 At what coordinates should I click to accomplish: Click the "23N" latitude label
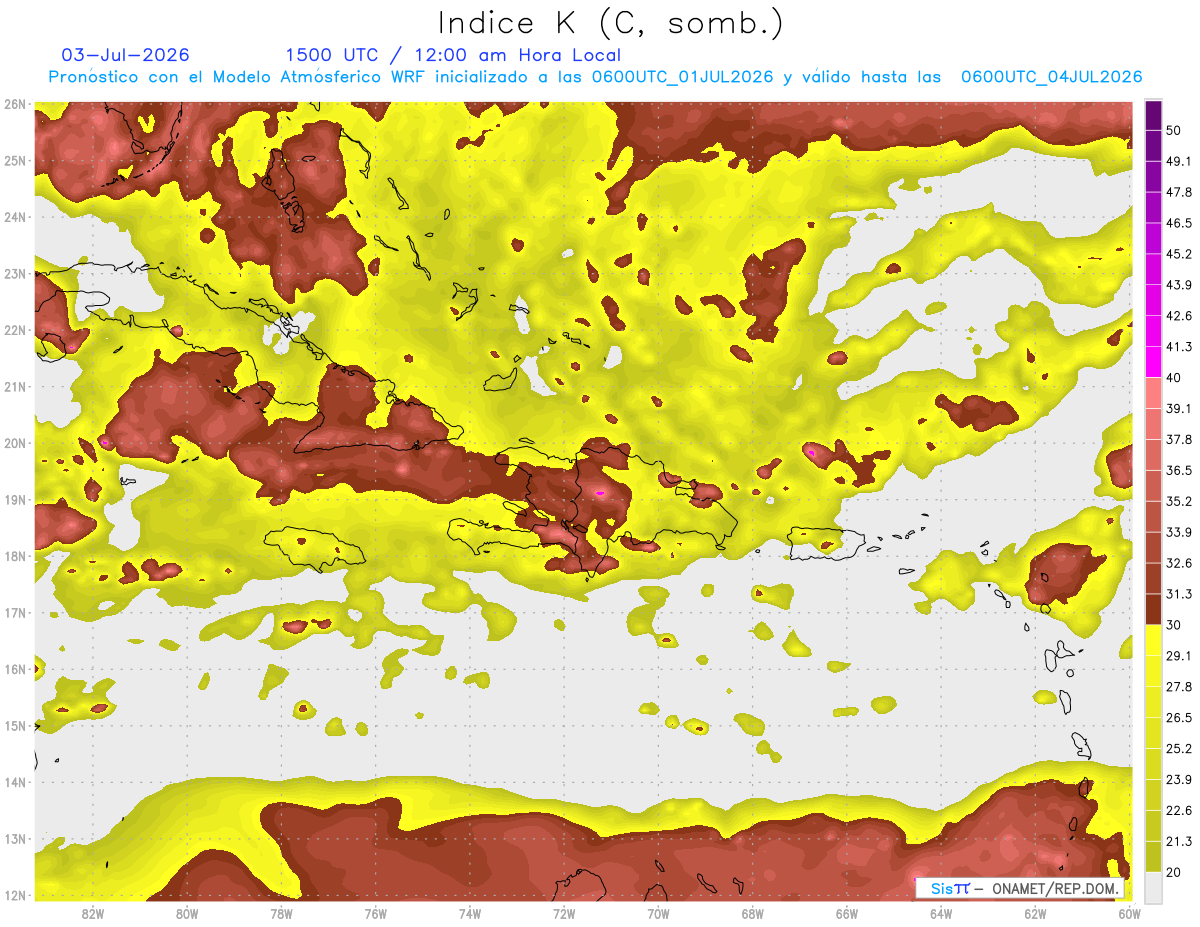14,273
